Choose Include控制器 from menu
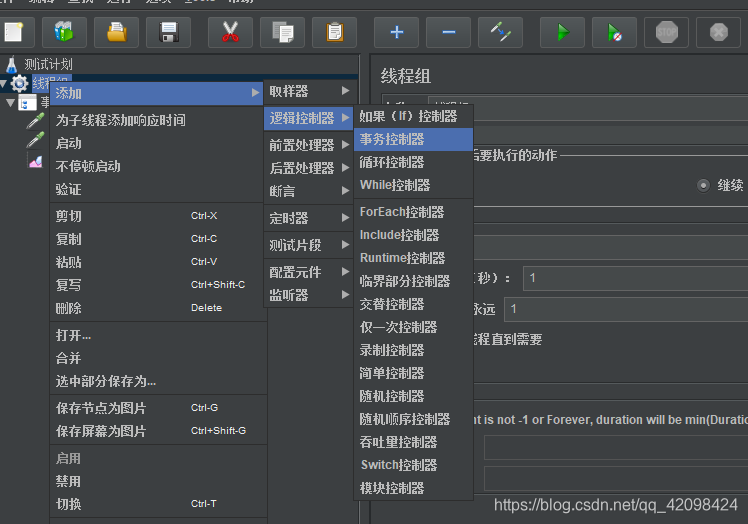748x524 pixels. tap(413, 235)
